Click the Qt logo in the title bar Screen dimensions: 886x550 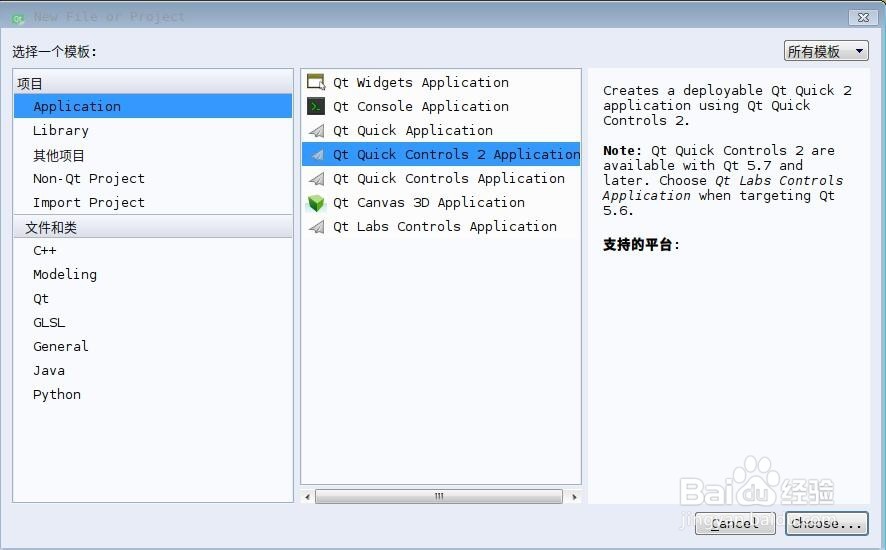tap(18, 18)
